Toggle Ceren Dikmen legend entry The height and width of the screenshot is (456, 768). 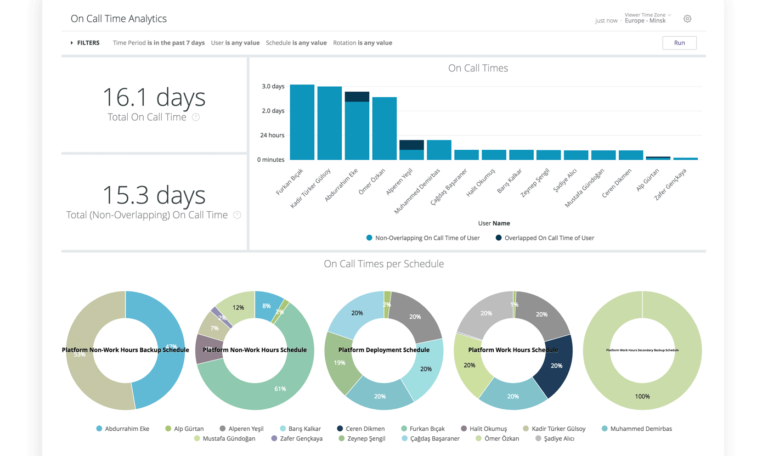361,429
